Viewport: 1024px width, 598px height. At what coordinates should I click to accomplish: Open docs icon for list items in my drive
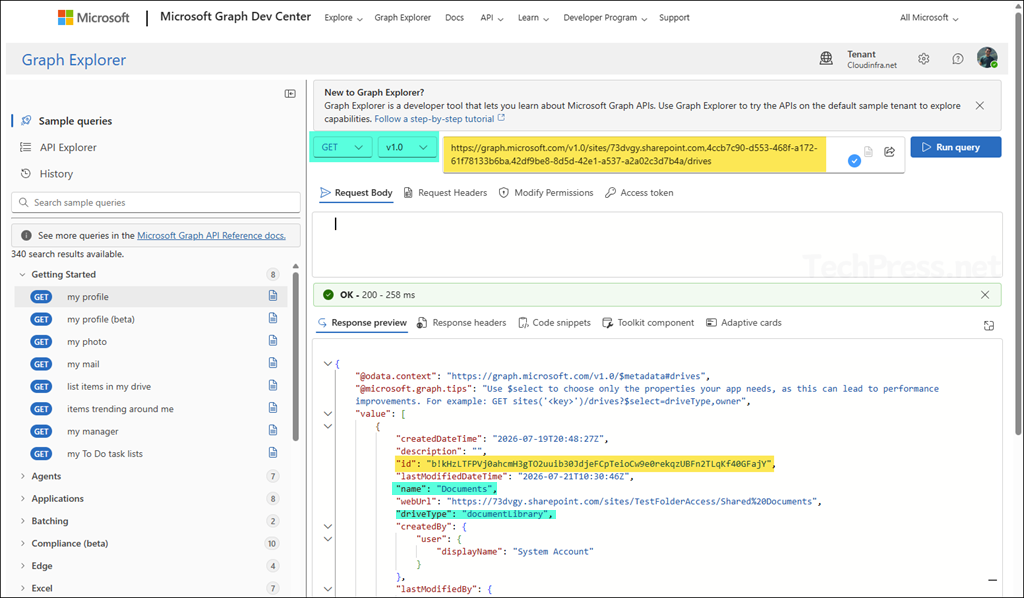tap(273, 385)
